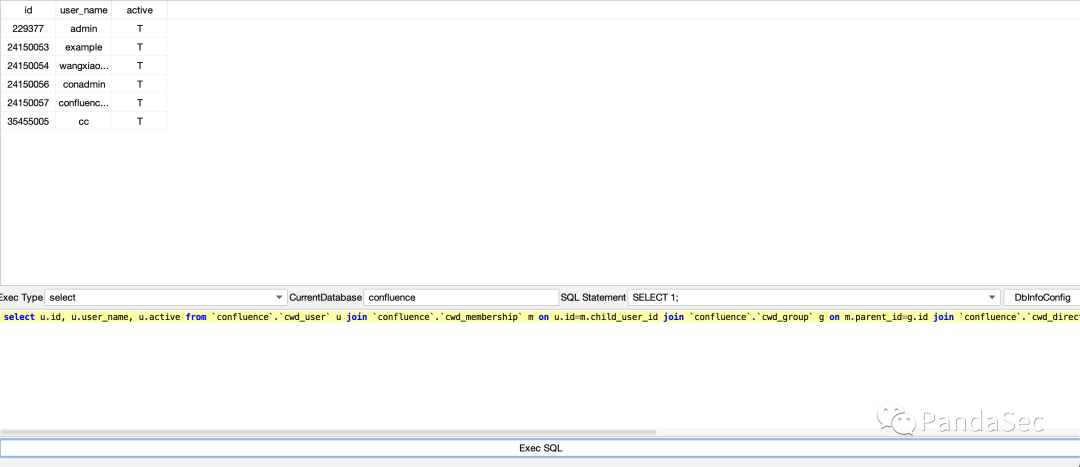Select the user_name cell example
The height and width of the screenshot is (467, 1080).
coord(84,48)
